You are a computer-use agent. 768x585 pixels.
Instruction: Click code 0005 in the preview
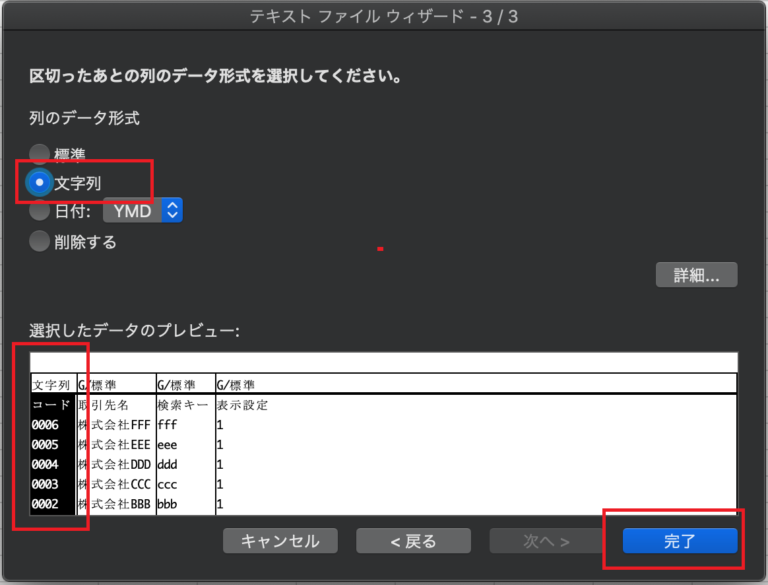tap(45, 445)
